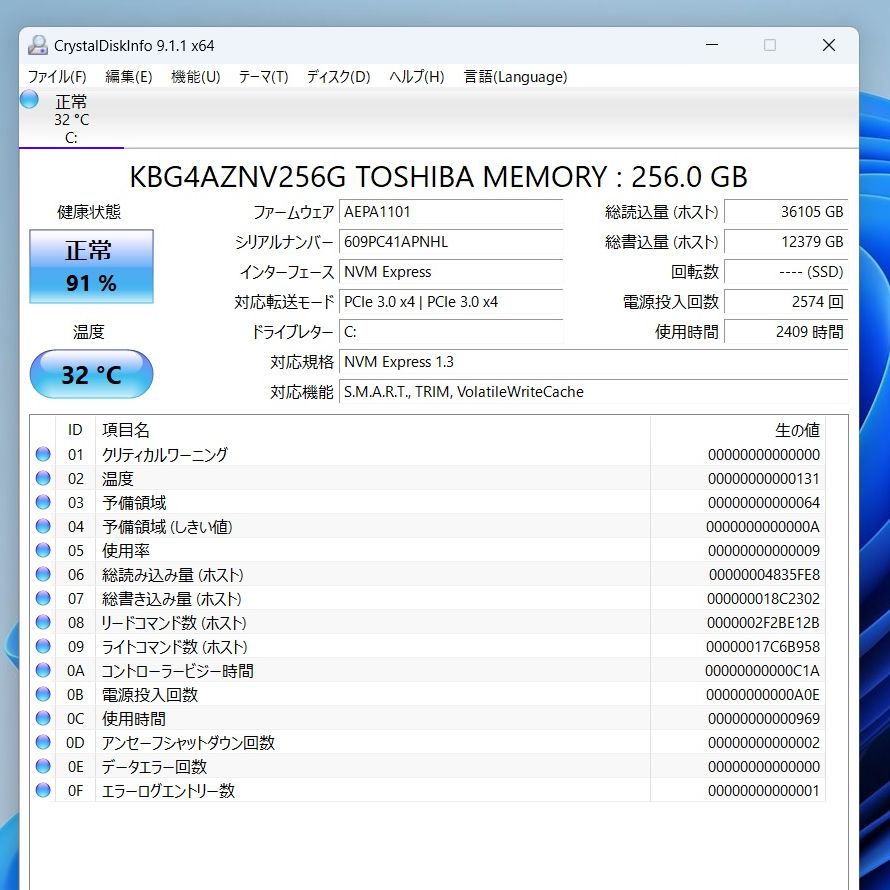Click the 項目名 column header
The image size is (890, 890).
(372, 430)
